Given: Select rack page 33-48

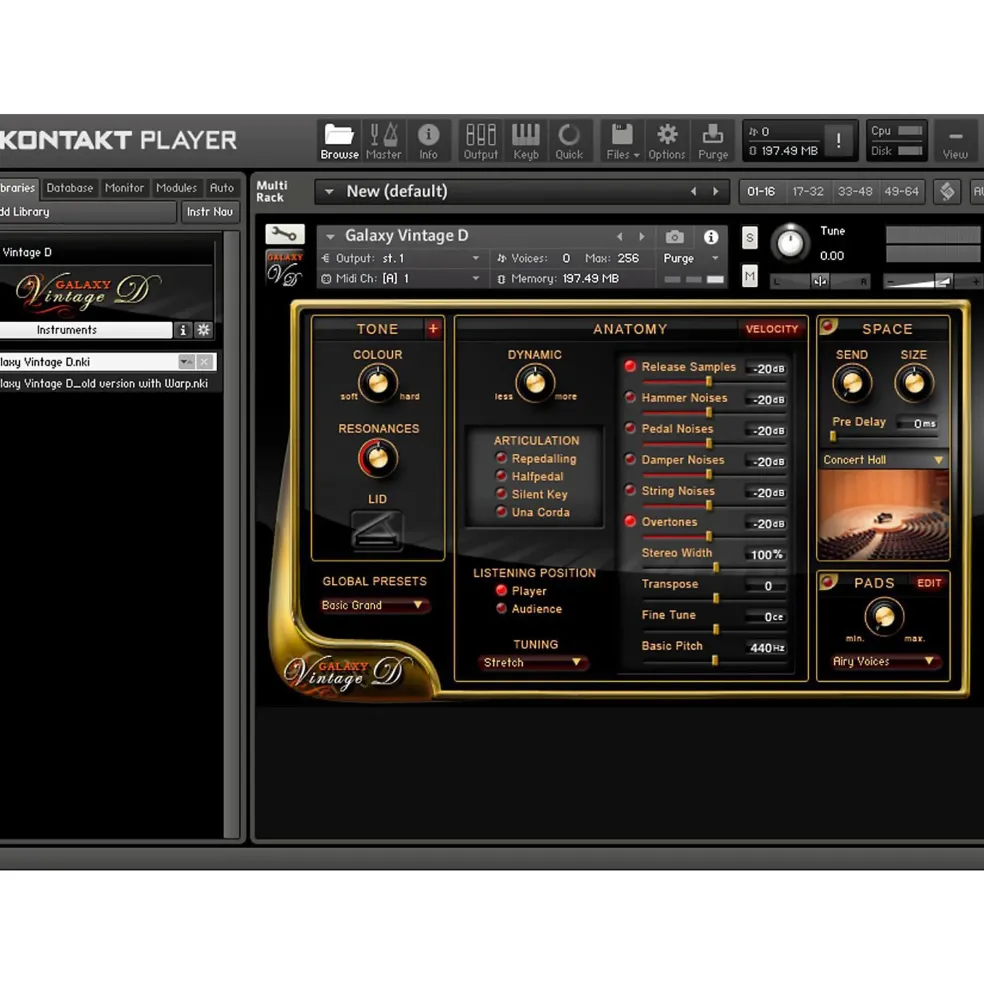Looking at the screenshot, I should pyautogui.click(x=855, y=191).
